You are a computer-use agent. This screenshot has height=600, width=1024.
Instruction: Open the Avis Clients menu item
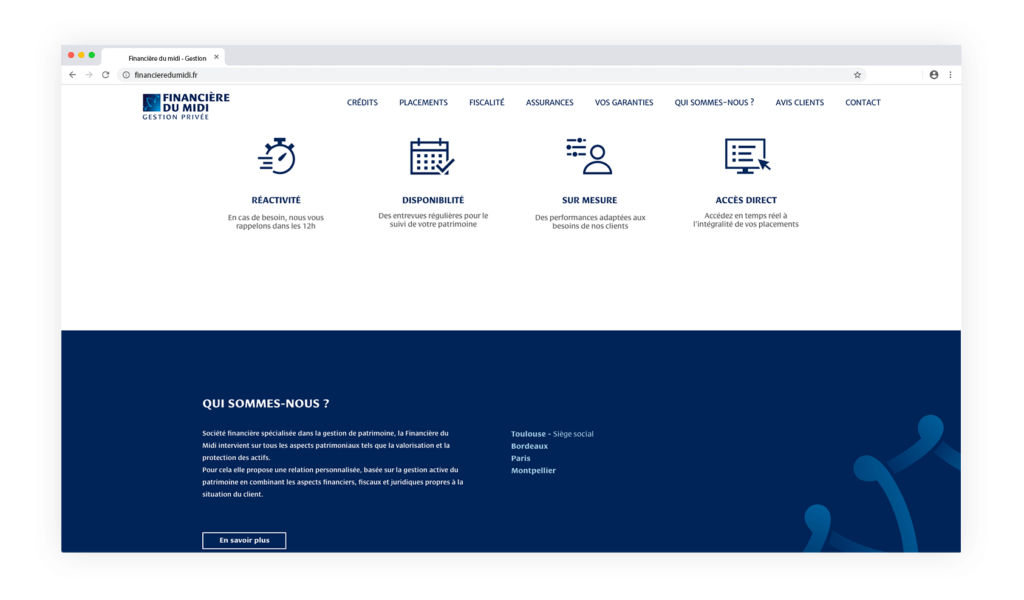pos(799,103)
